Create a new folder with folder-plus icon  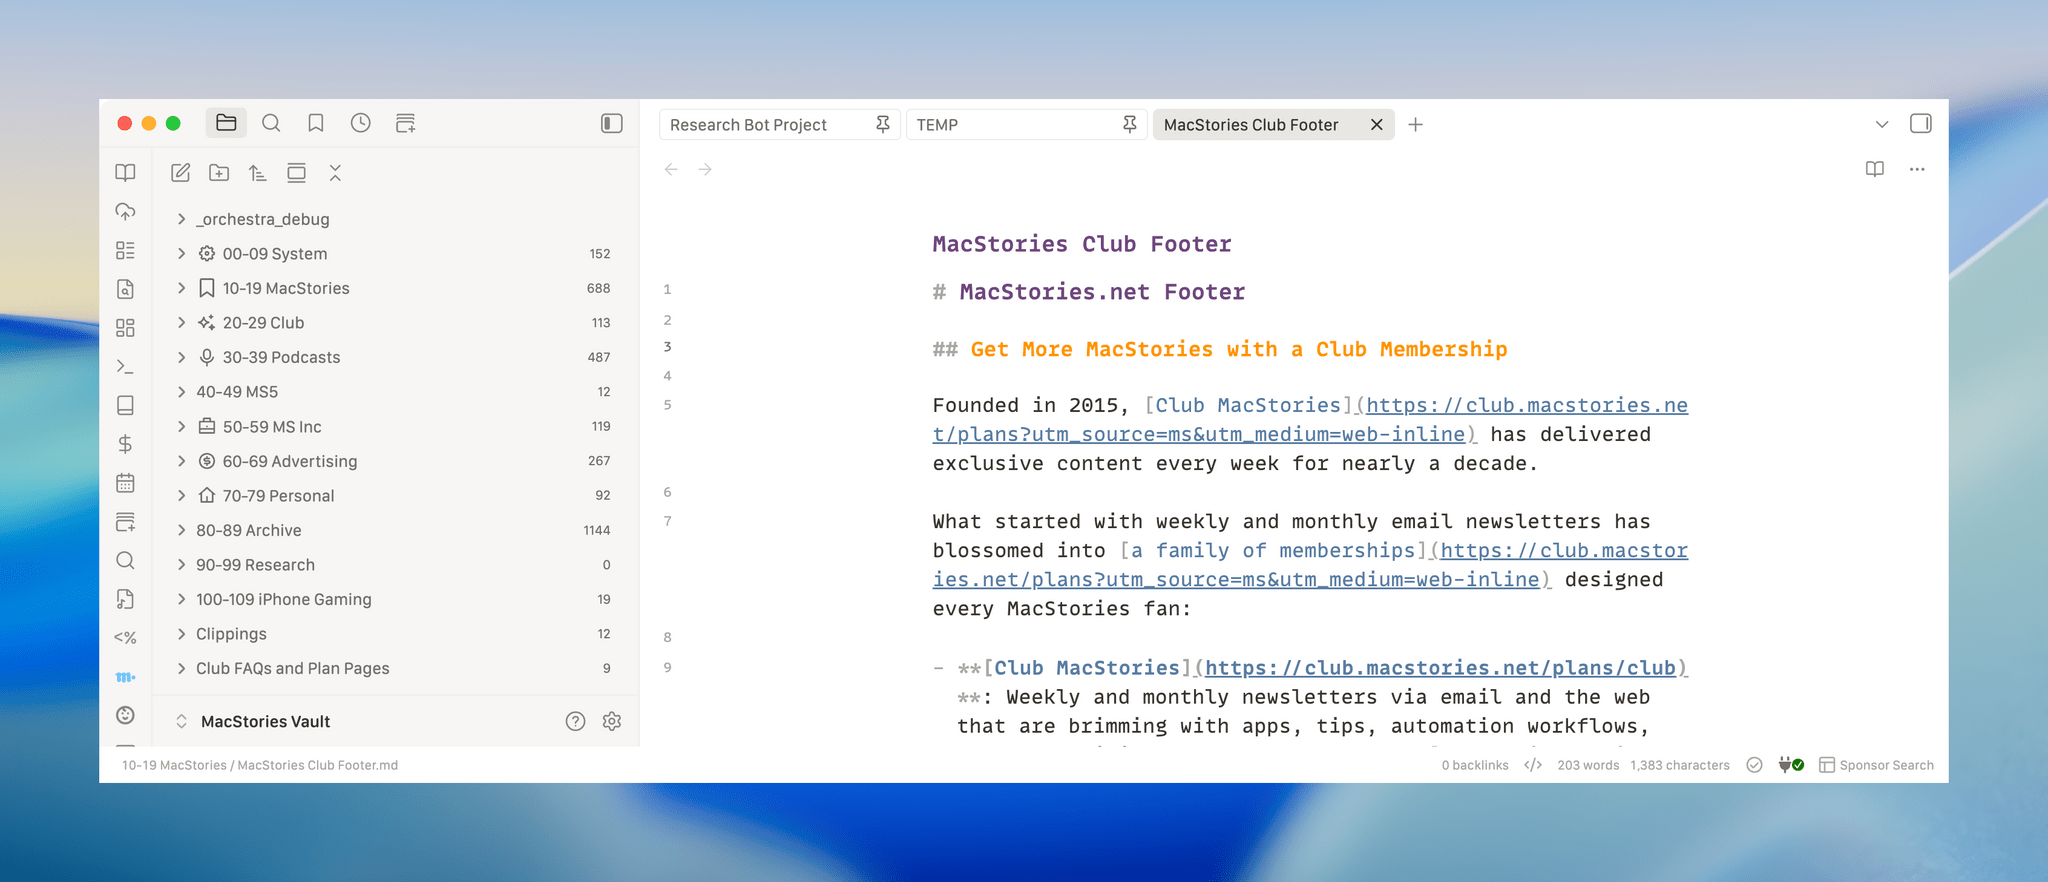pyautogui.click(x=219, y=173)
